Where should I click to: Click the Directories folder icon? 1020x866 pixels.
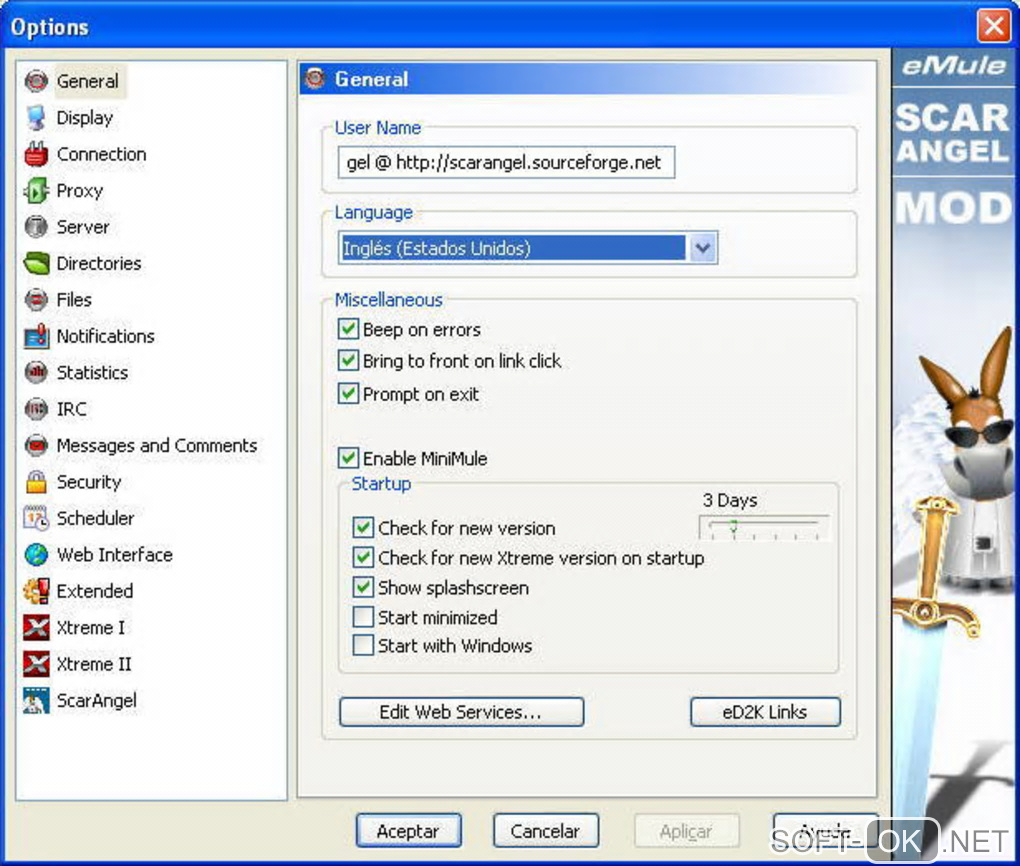pyautogui.click(x=36, y=264)
